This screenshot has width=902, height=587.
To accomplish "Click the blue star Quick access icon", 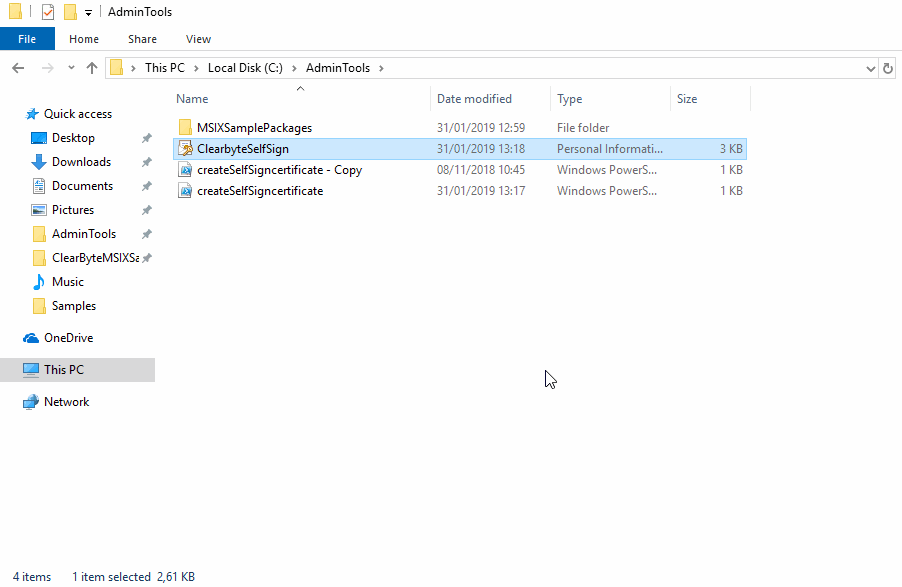I will pos(32,114).
